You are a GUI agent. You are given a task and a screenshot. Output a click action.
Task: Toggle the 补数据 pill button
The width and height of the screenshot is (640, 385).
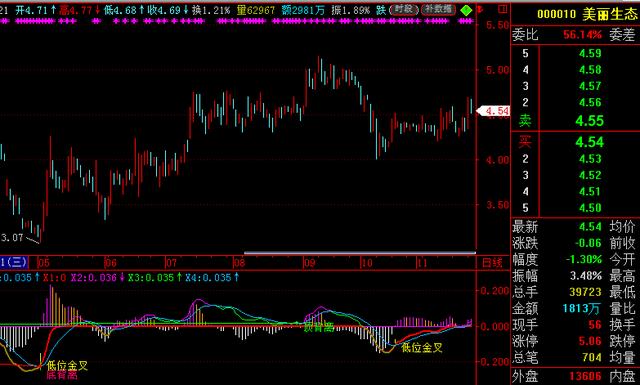pyautogui.click(x=438, y=10)
